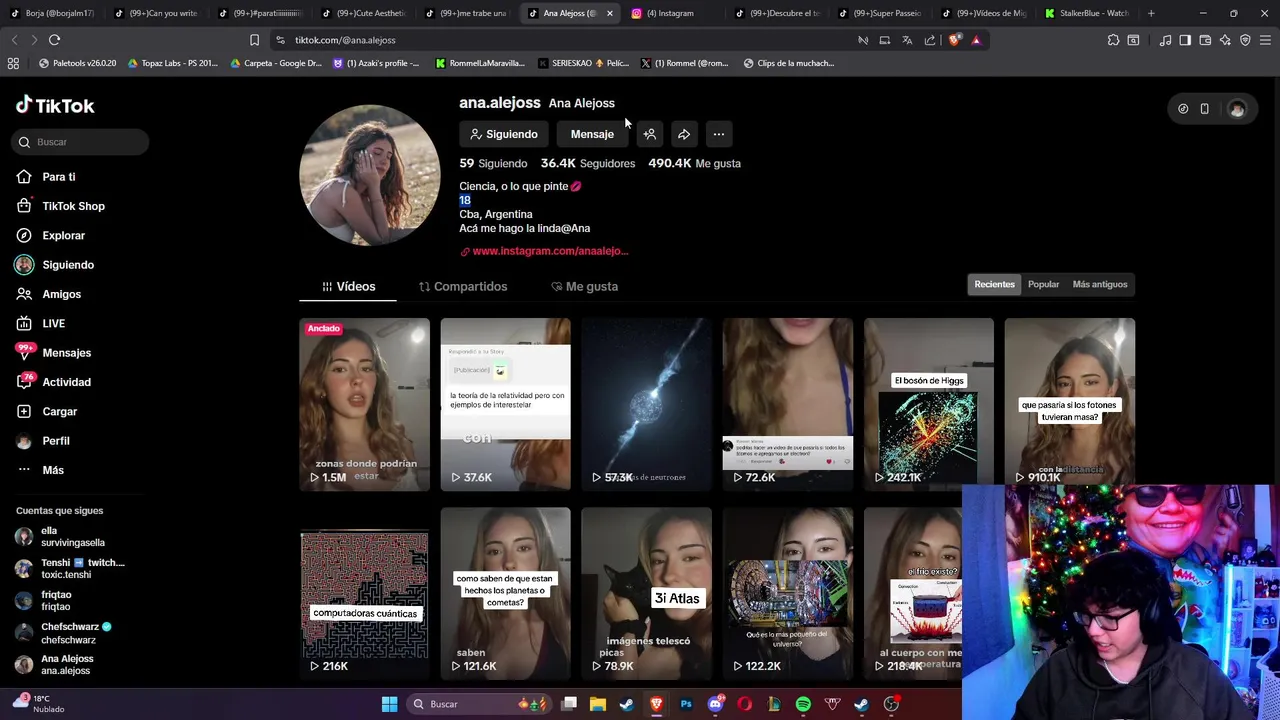The image size is (1280, 720).
Task: Select the Vídeos tab
Action: pos(348,287)
